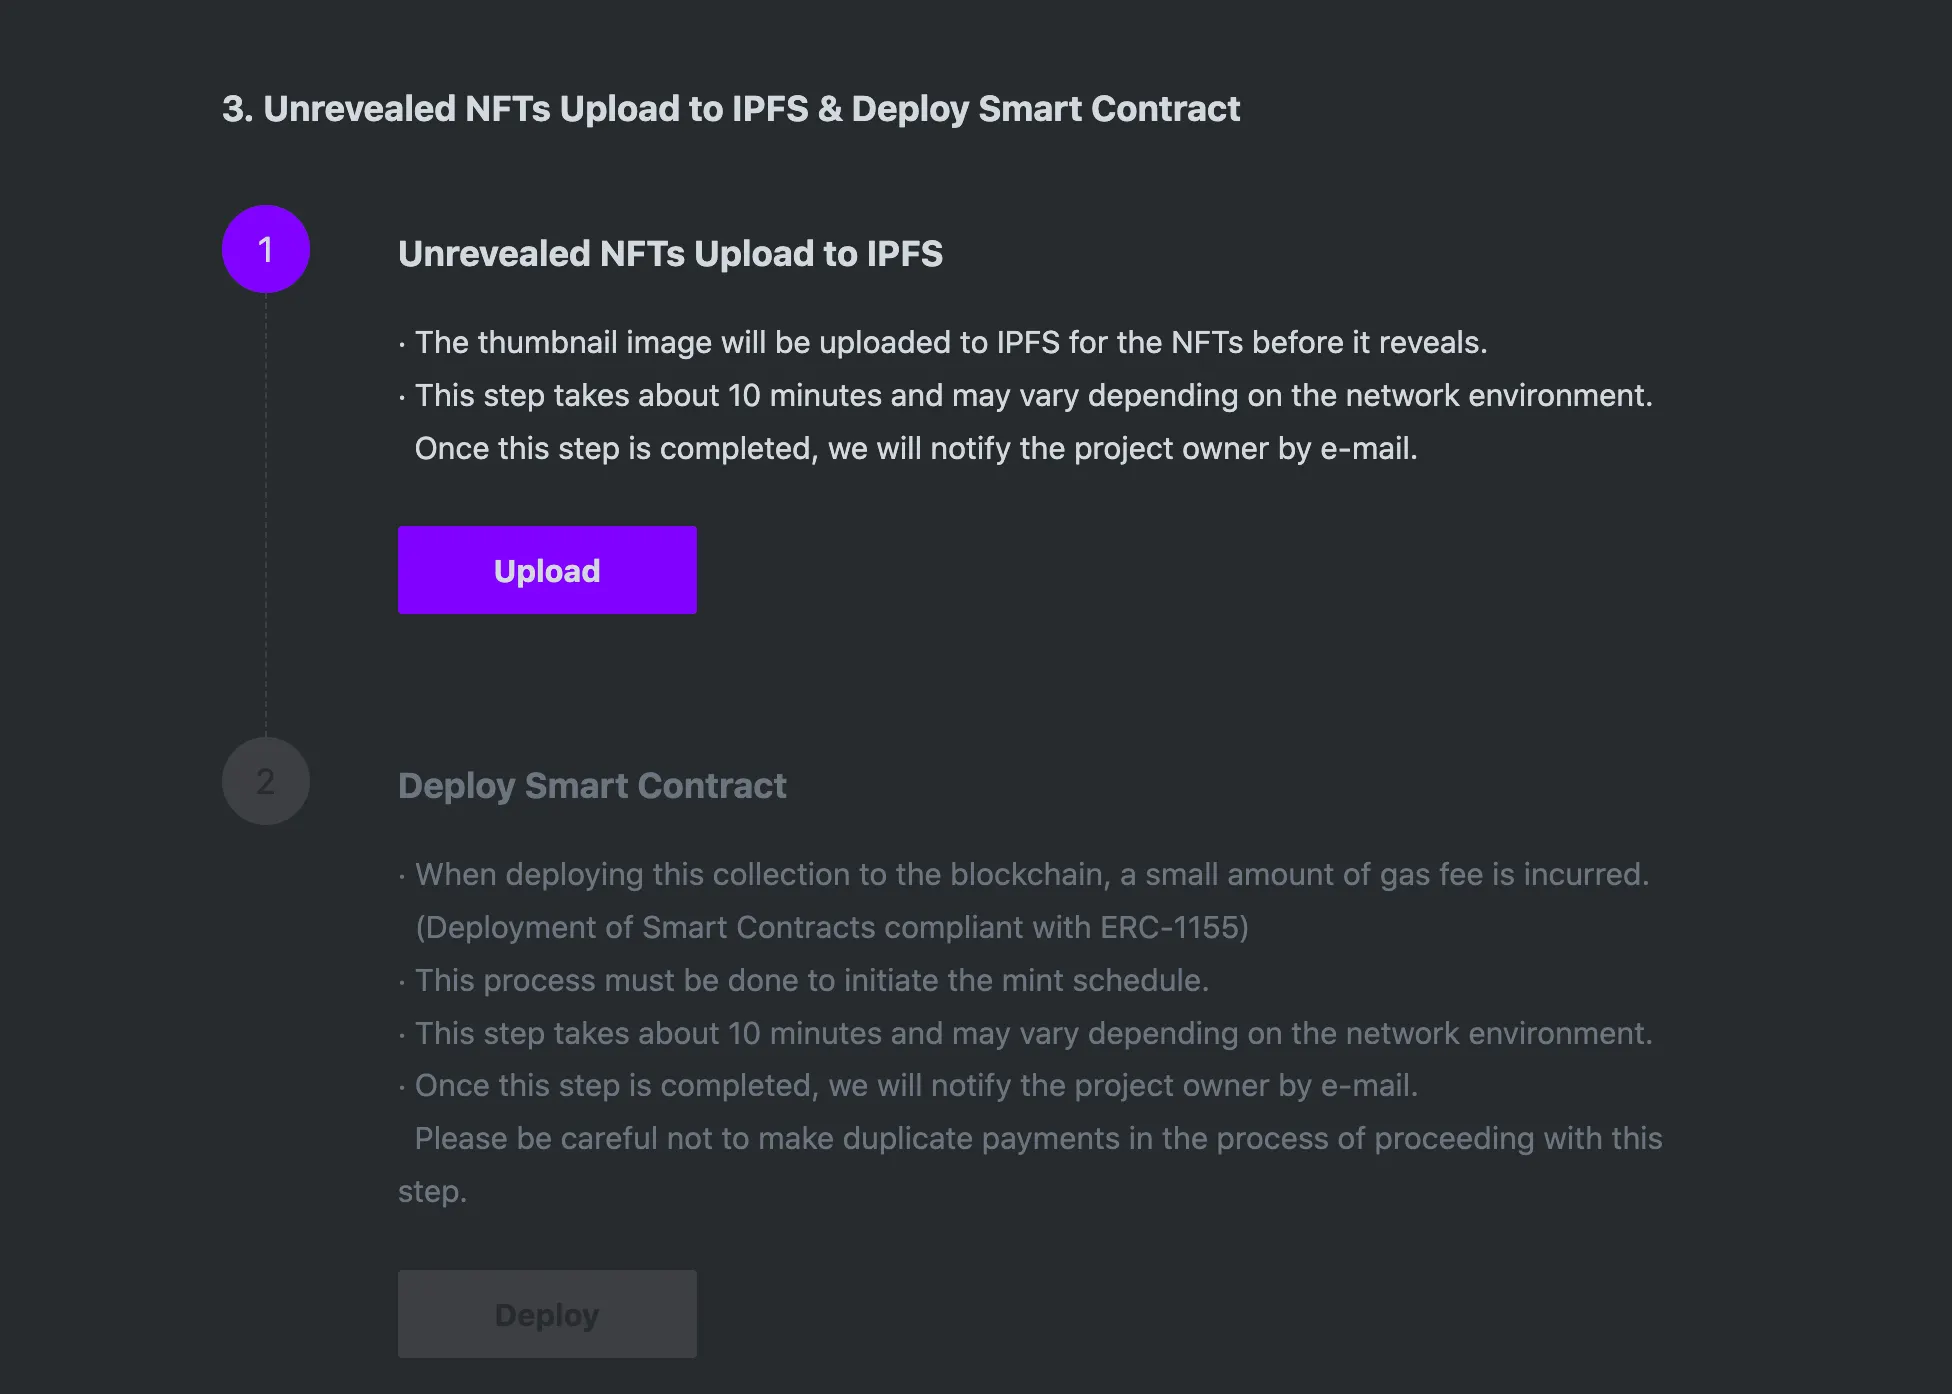Click the section 3 main page heading
Screen dimensions: 1952x1394
click(730, 109)
